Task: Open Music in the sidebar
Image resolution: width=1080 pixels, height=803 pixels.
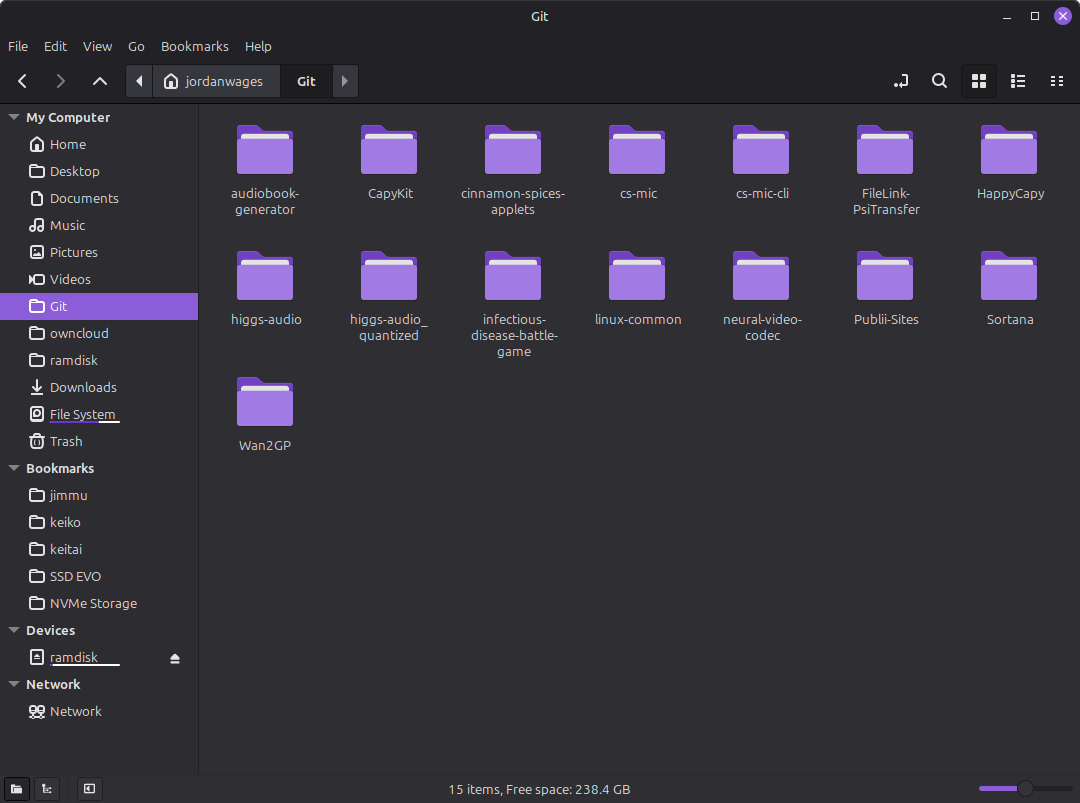Action: [99, 225]
